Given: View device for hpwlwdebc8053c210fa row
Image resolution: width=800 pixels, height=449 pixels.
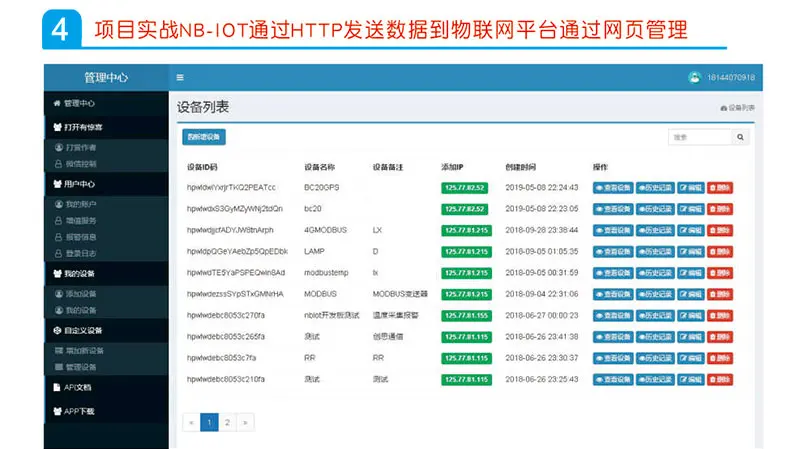Looking at the screenshot, I should [613, 380].
